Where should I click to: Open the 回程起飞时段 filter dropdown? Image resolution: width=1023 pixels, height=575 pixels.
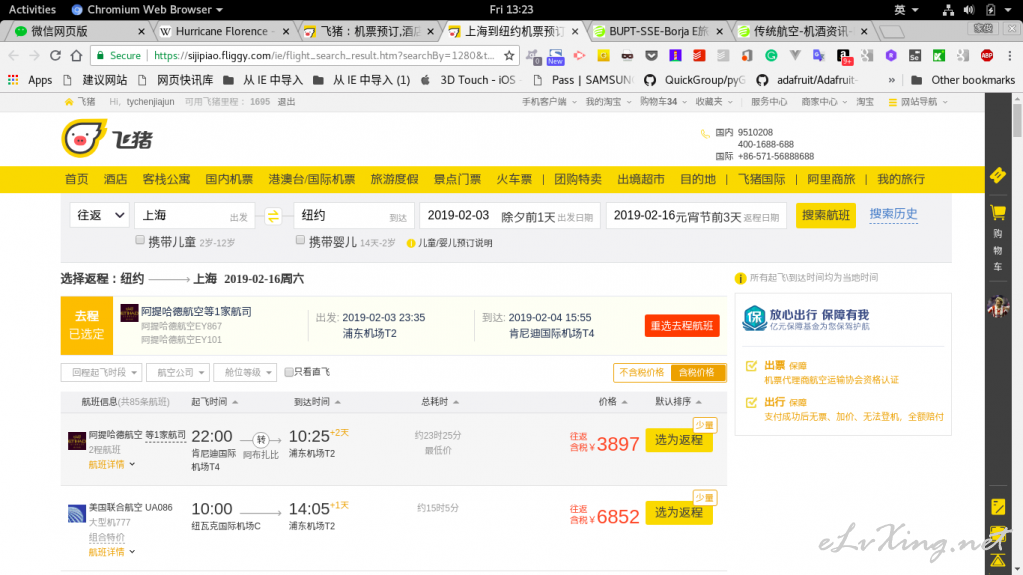tap(101, 372)
